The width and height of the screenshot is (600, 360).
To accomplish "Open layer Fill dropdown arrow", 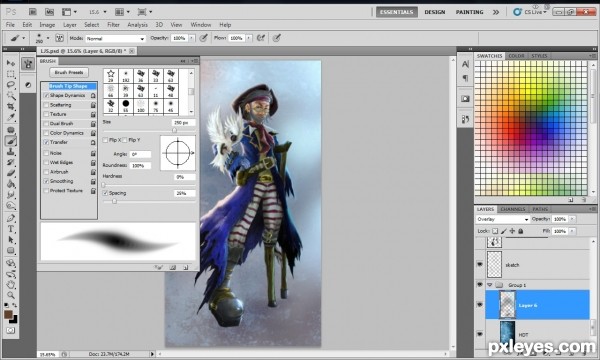I will 572,231.
